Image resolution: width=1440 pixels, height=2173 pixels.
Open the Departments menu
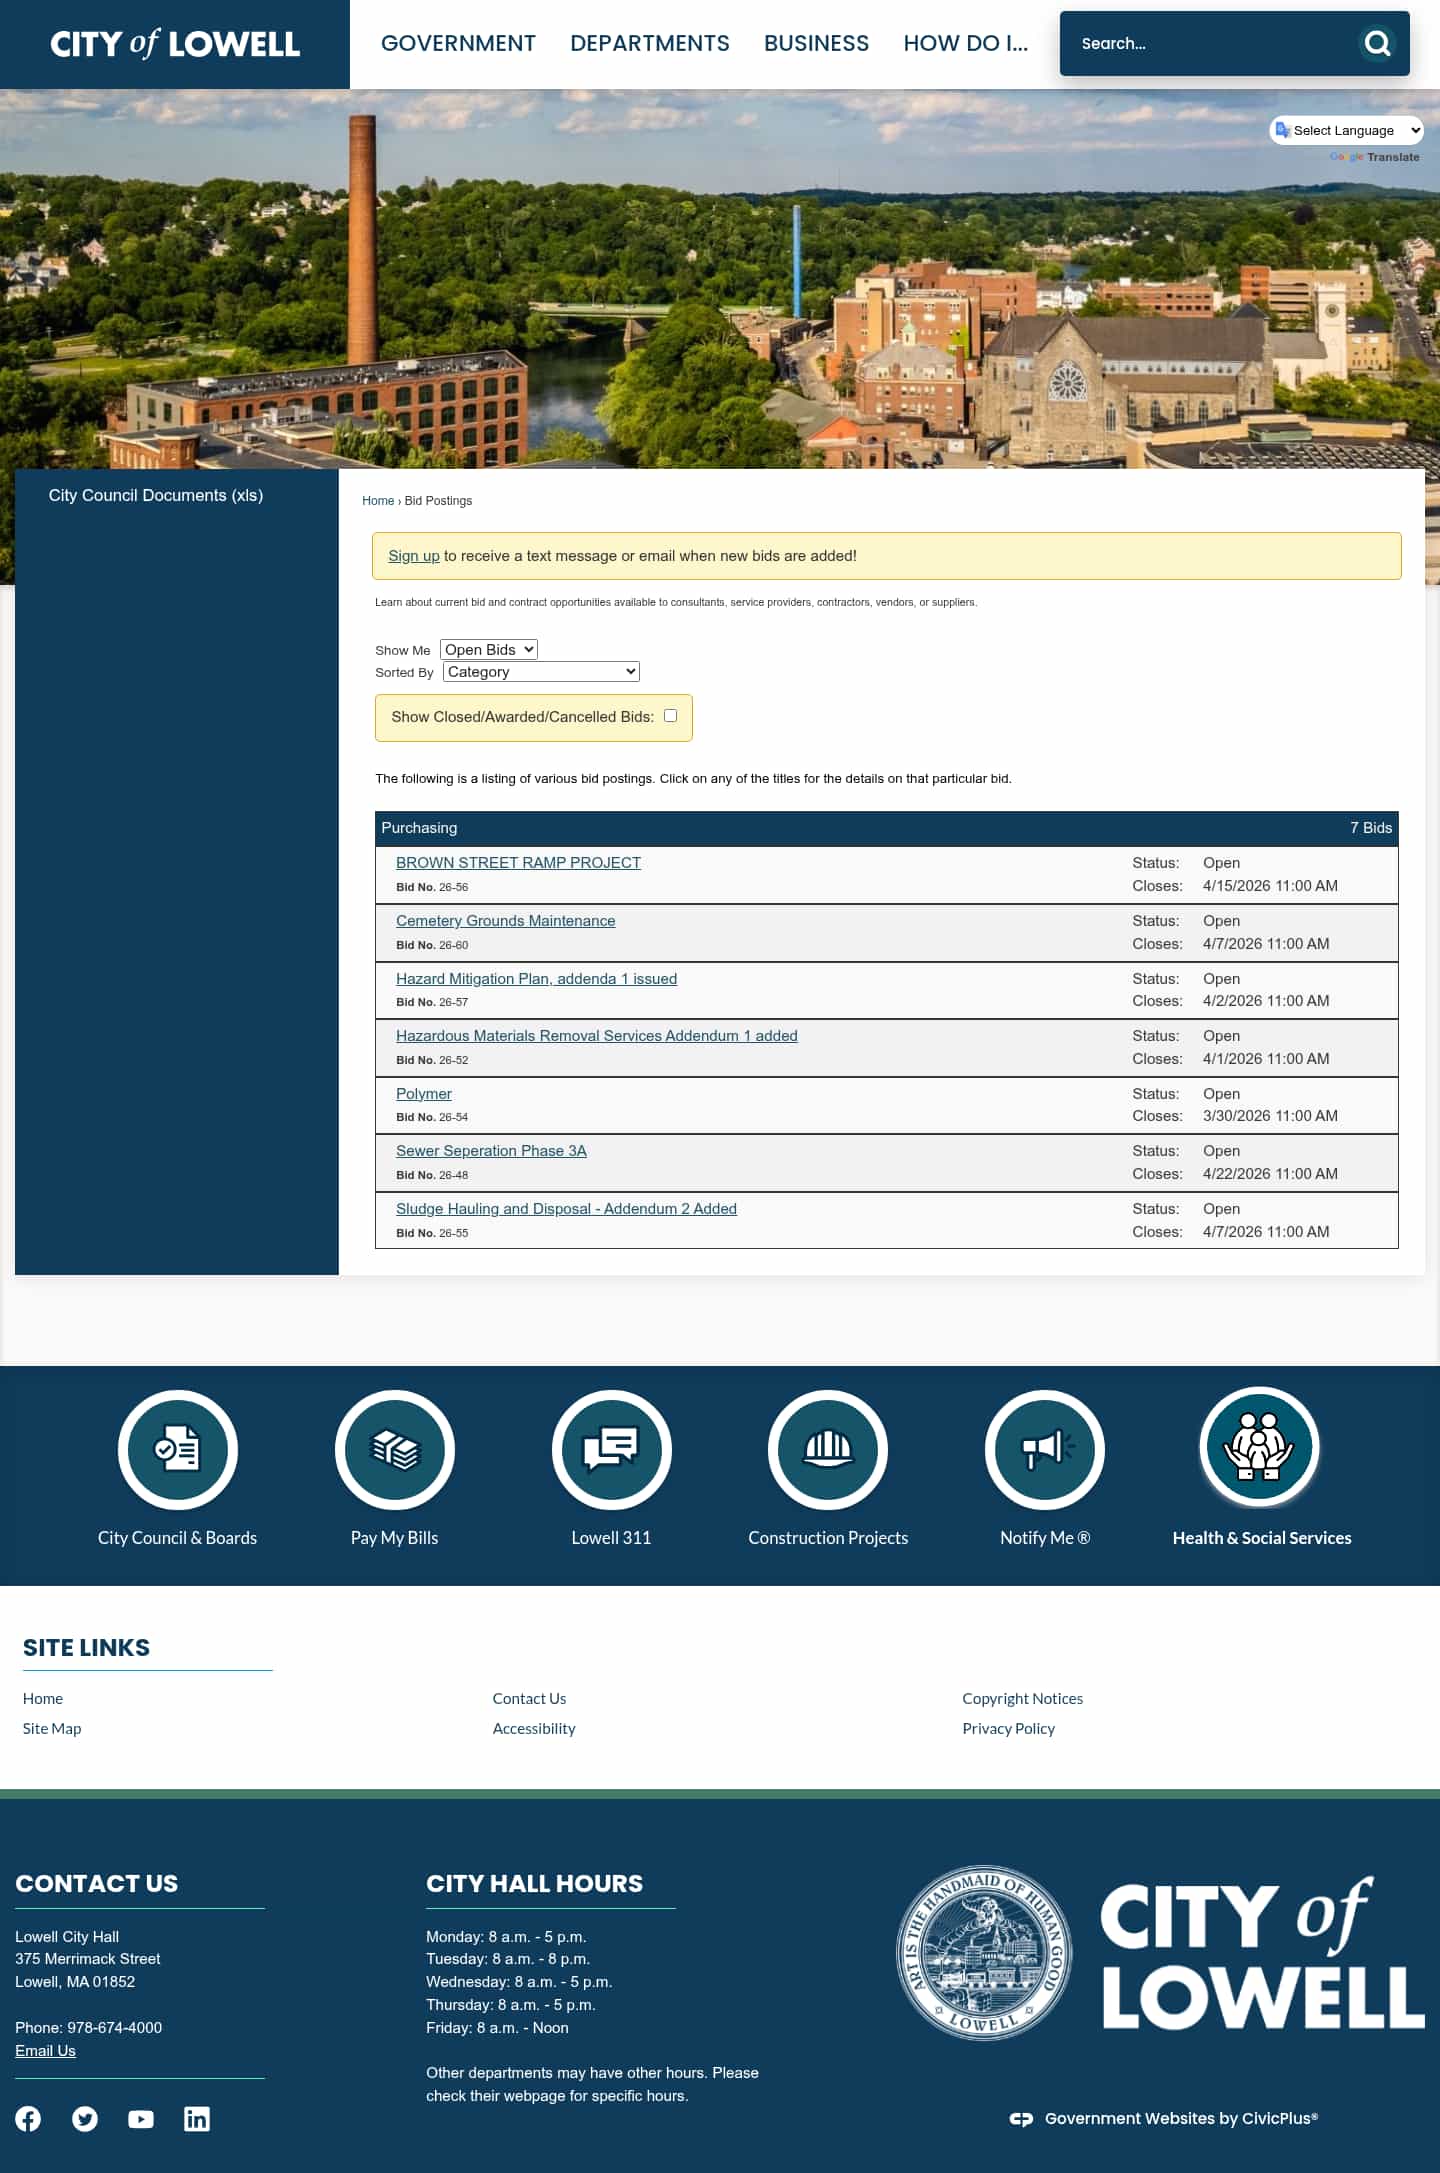[x=650, y=43]
